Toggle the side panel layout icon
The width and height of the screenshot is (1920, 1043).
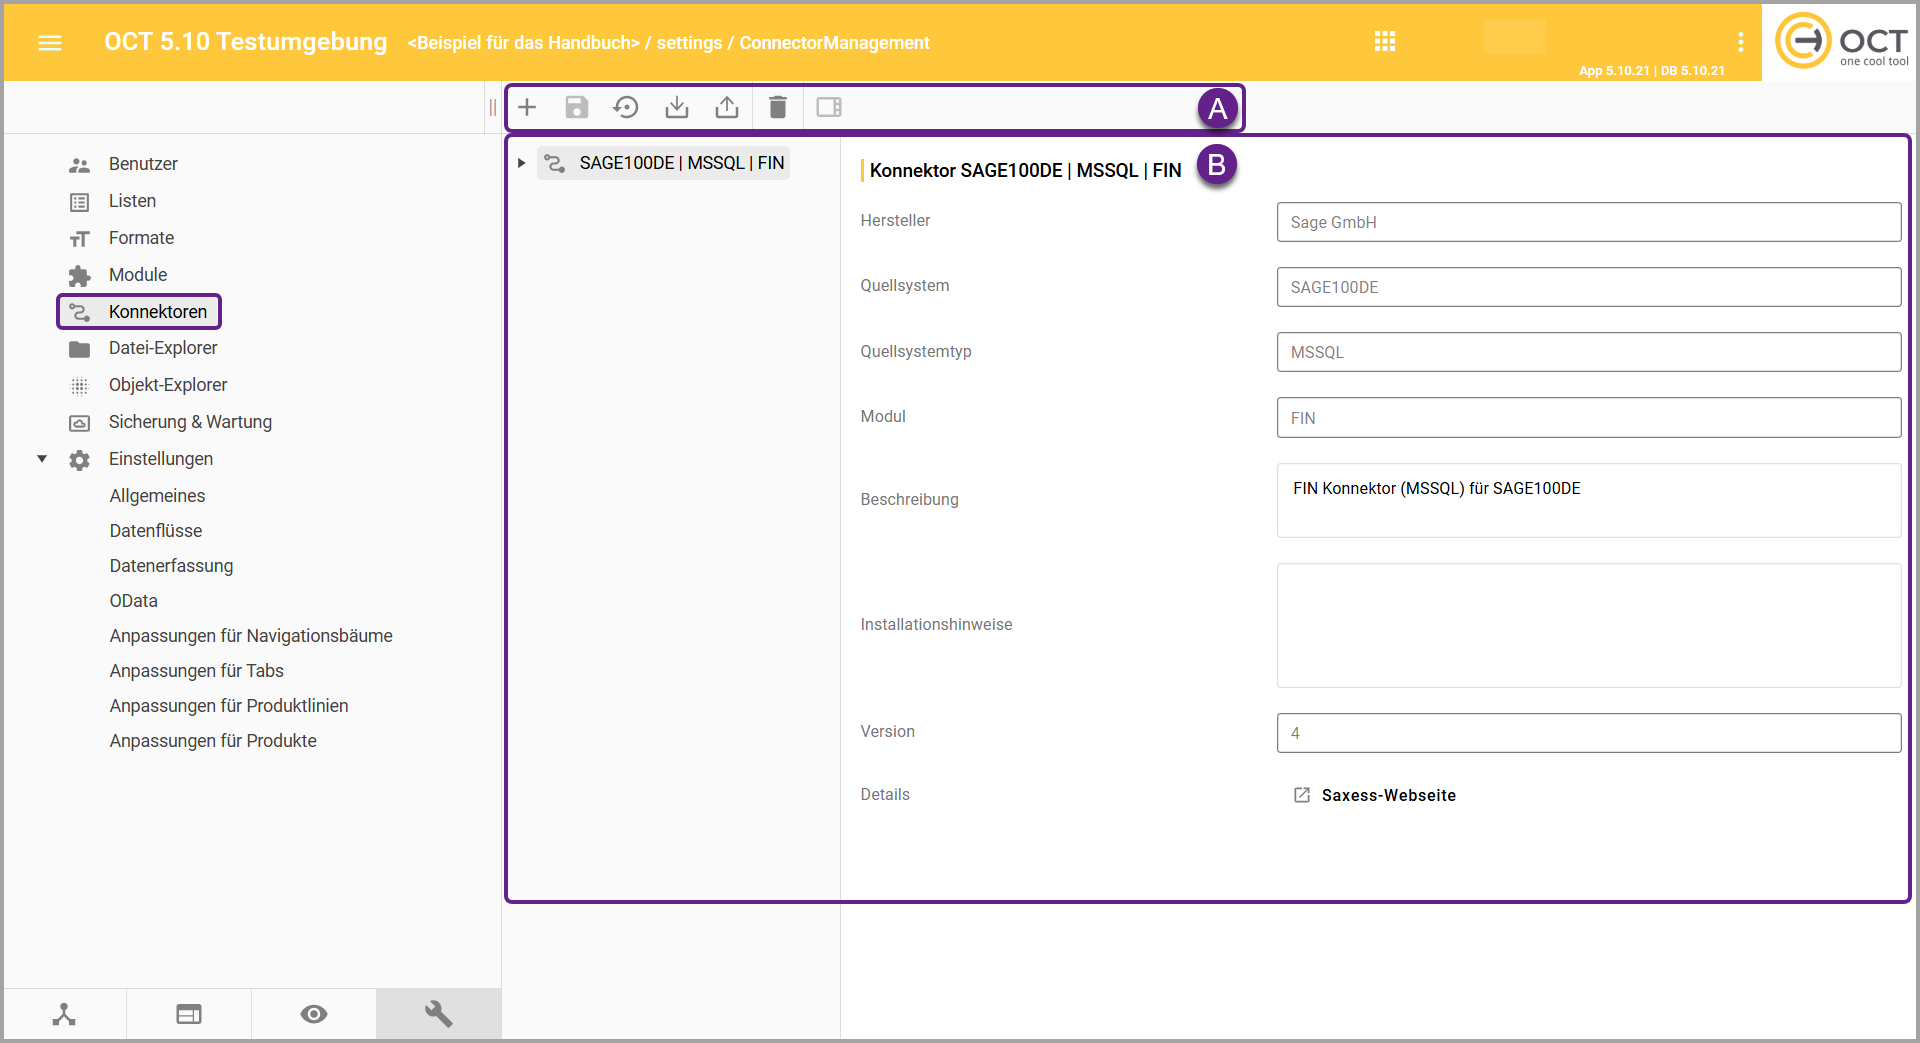tap(829, 107)
